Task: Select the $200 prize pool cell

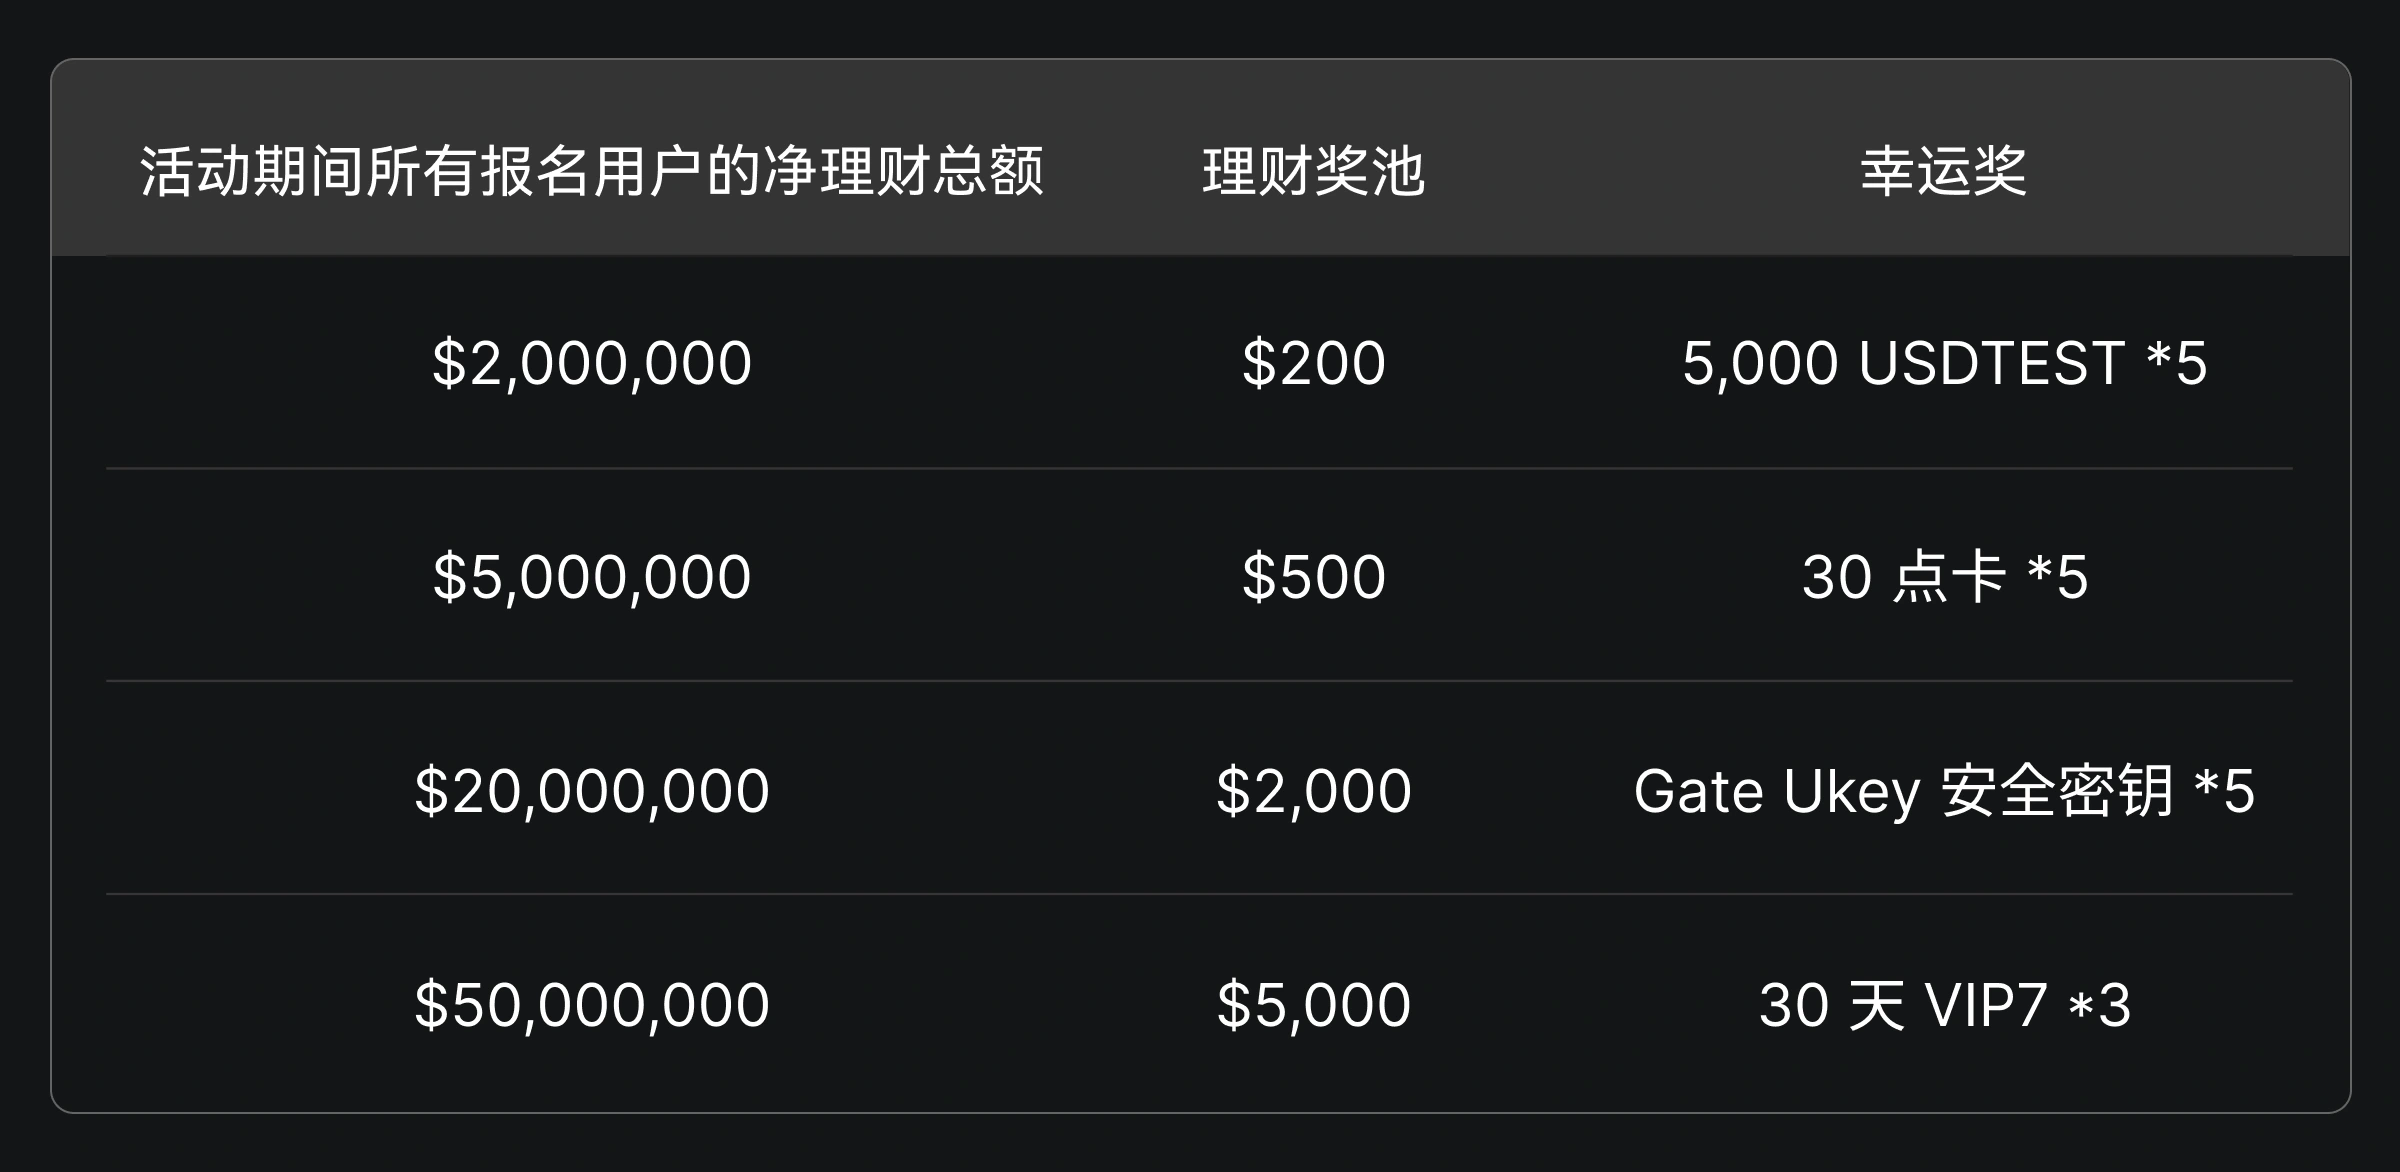Action: [x=1313, y=363]
